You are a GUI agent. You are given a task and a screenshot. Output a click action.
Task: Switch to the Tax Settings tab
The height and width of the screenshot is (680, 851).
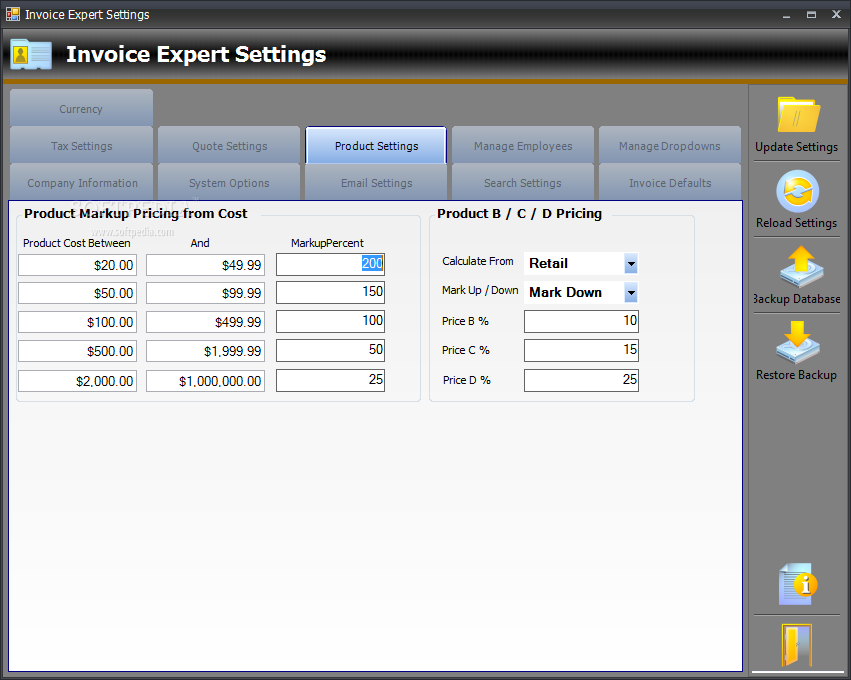click(81, 145)
